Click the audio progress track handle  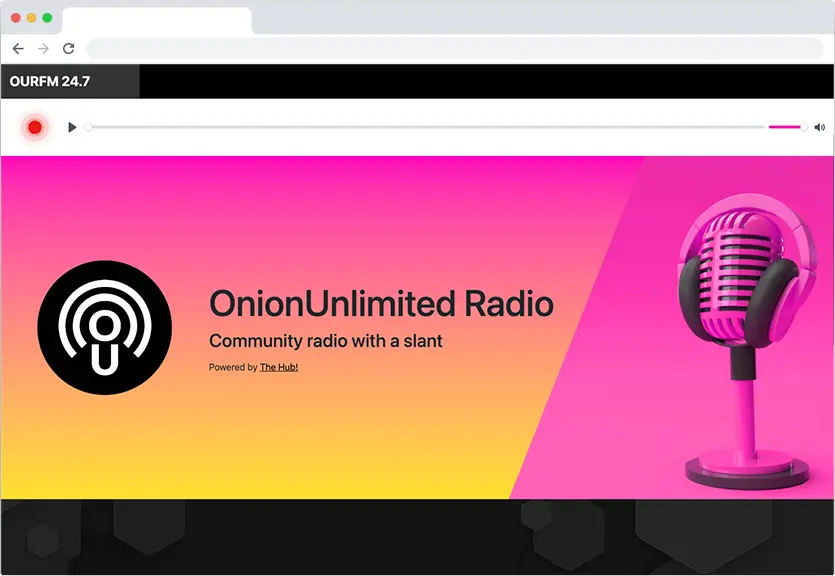(88, 127)
